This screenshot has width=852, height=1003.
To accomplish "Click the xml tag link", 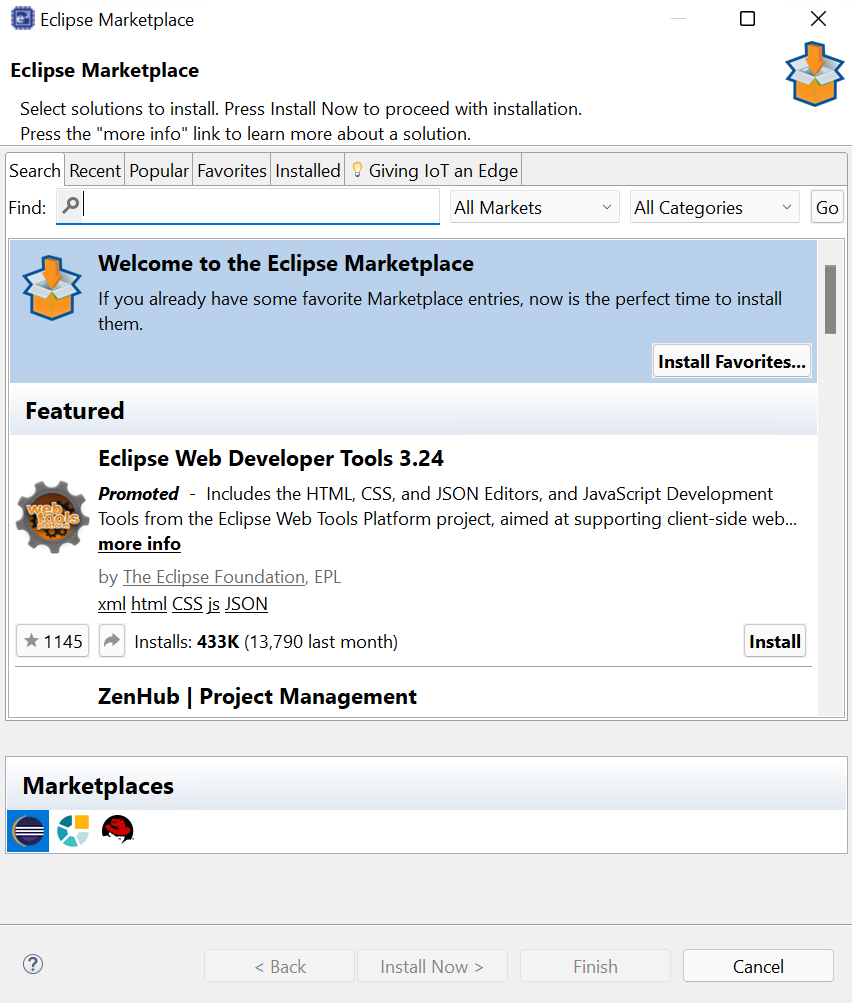I will coord(112,604).
